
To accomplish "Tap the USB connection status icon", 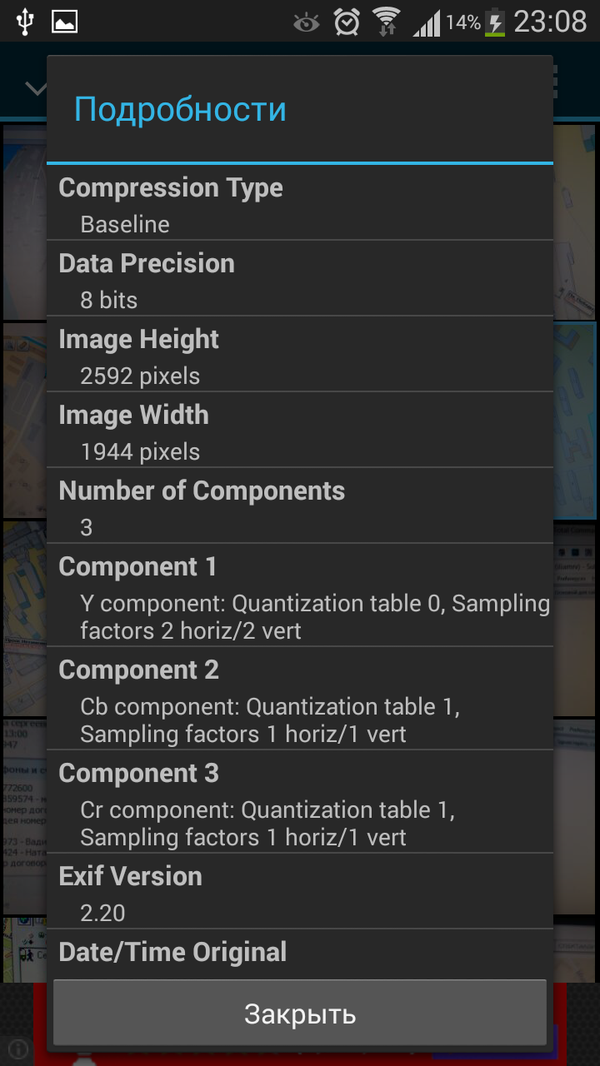I will 25,21.
